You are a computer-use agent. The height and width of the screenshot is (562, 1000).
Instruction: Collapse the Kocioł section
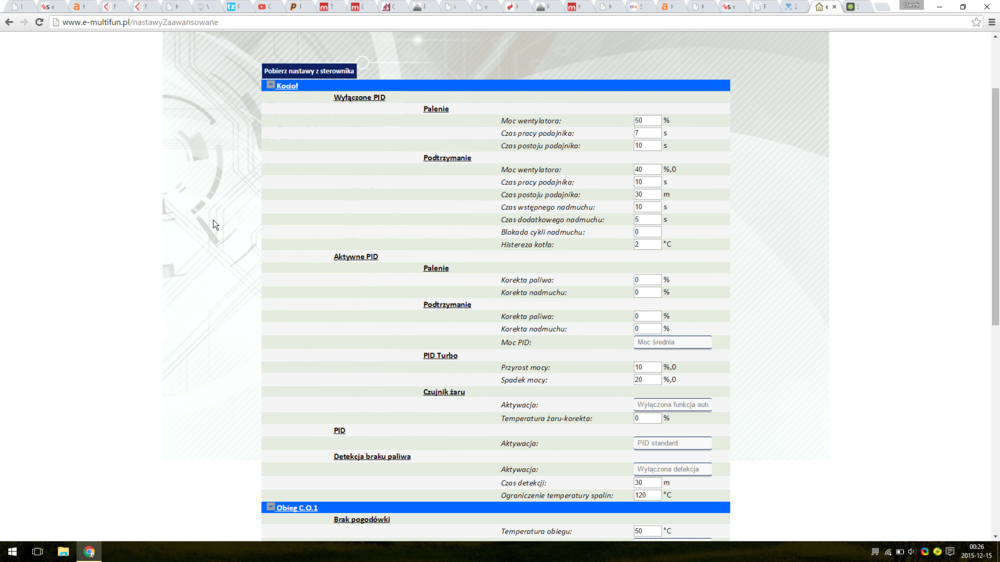270,86
